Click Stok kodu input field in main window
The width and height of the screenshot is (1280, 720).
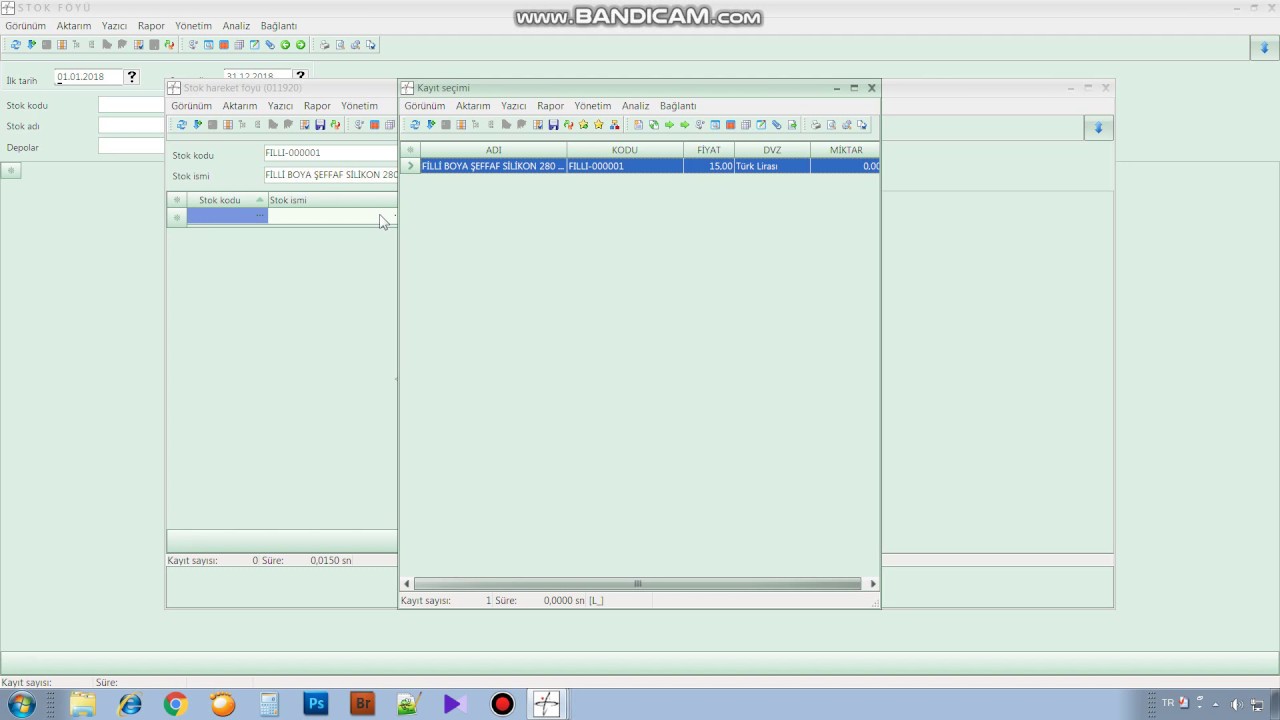pos(131,105)
